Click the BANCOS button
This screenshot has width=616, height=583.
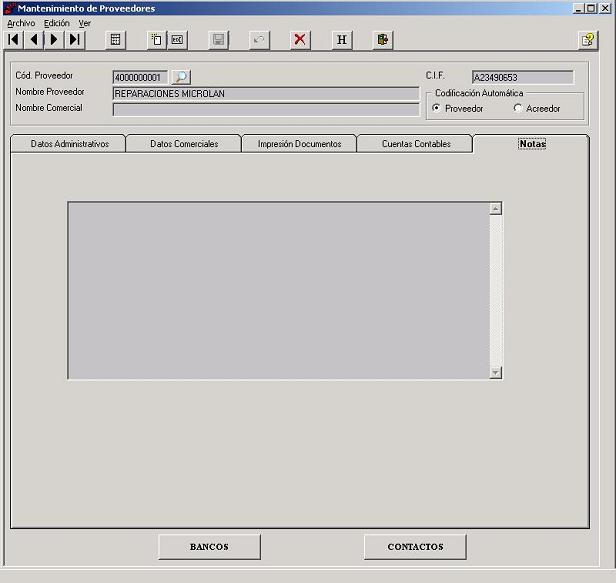[209, 546]
